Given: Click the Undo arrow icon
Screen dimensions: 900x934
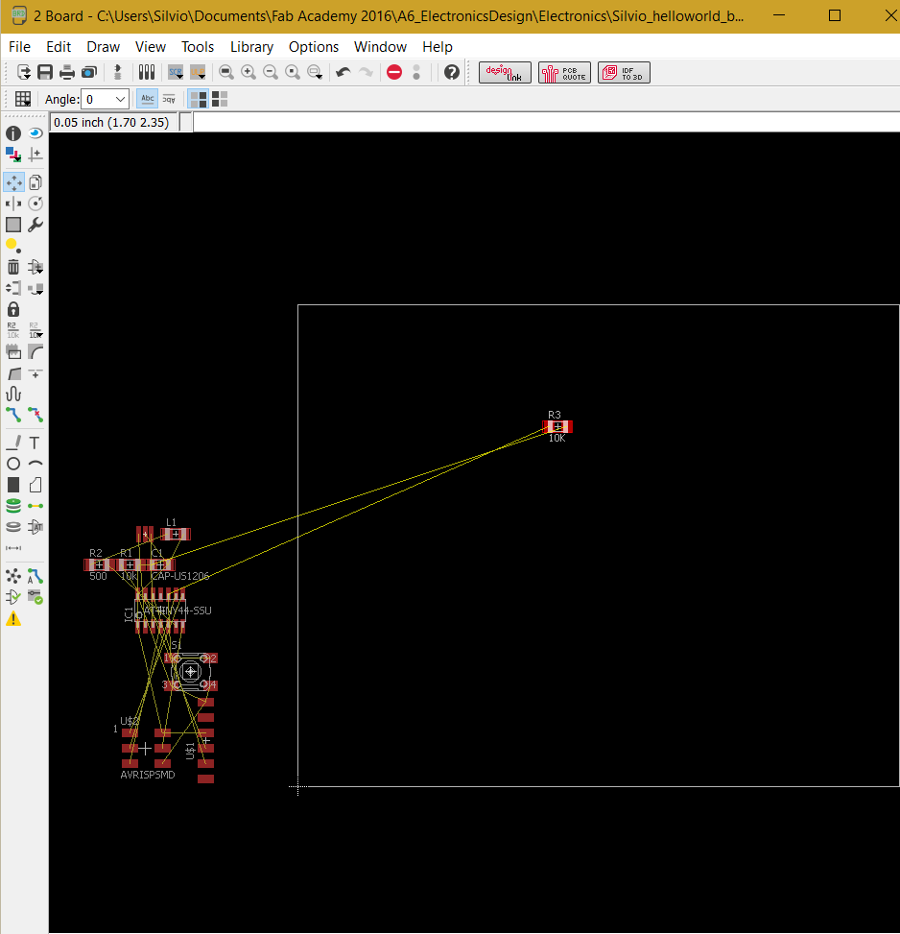Looking at the screenshot, I should click(343, 72).
